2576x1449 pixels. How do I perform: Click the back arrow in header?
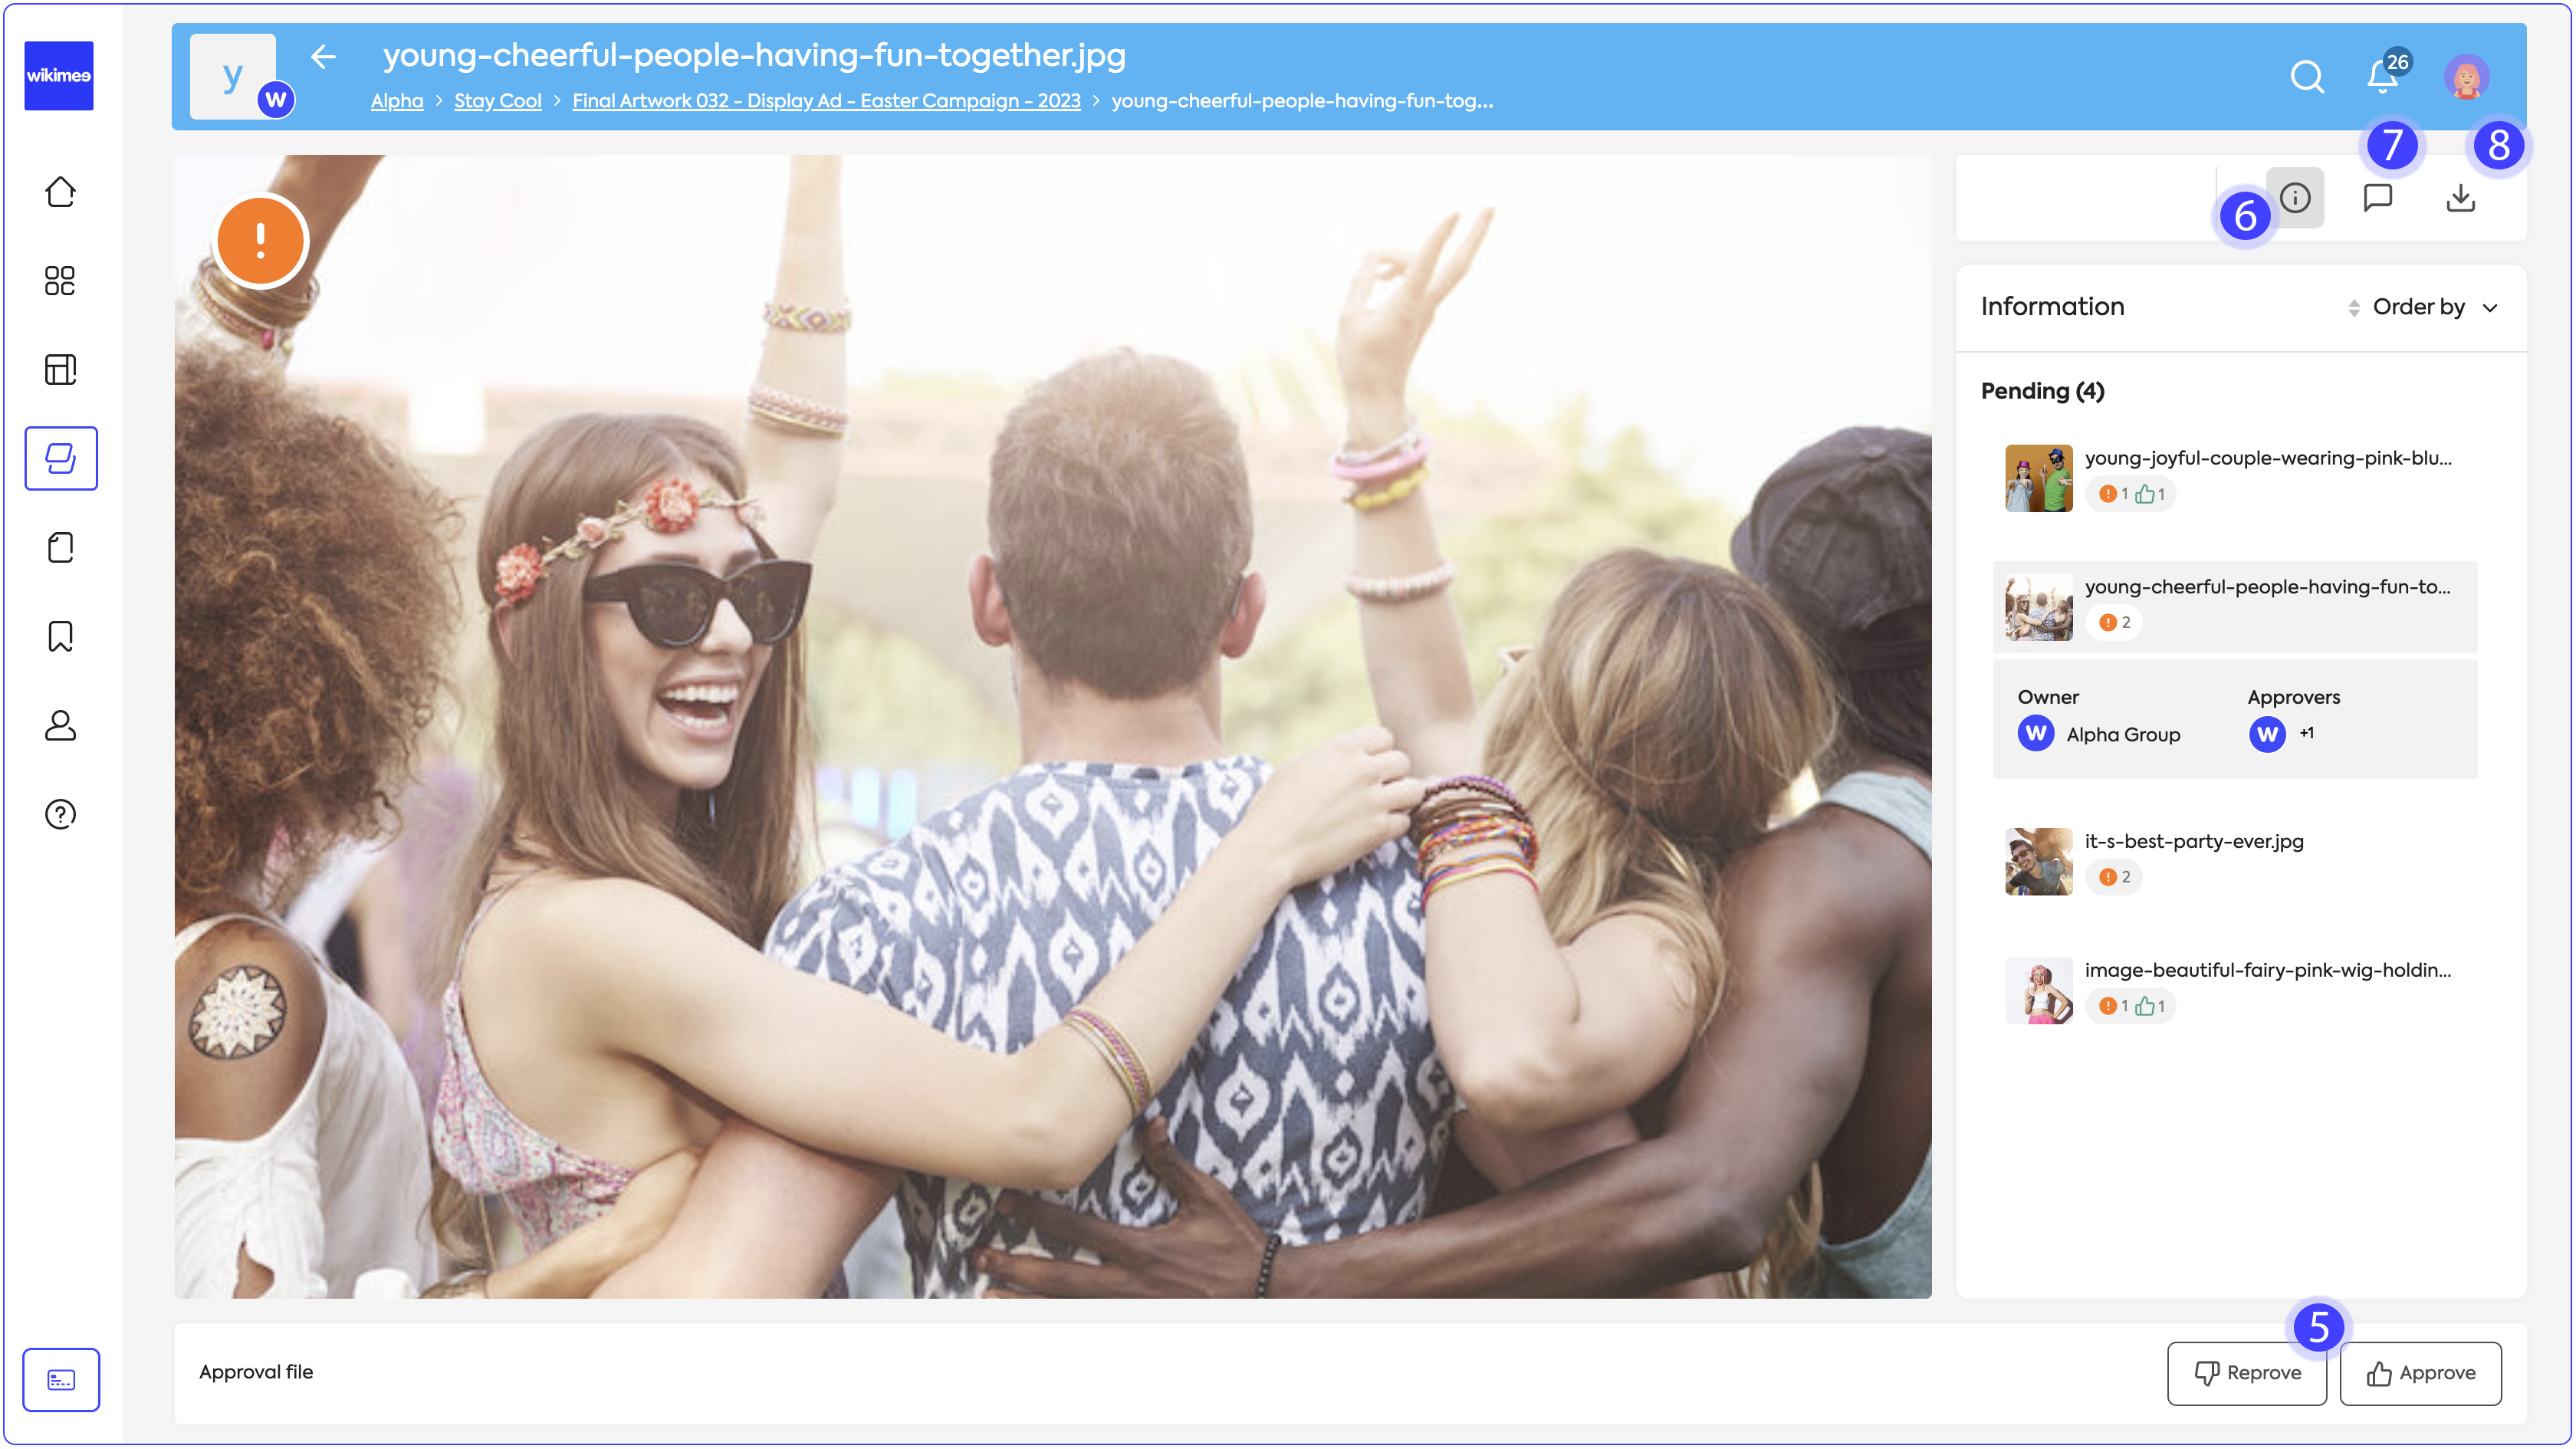pyautogui.click(x=323, y=57)
